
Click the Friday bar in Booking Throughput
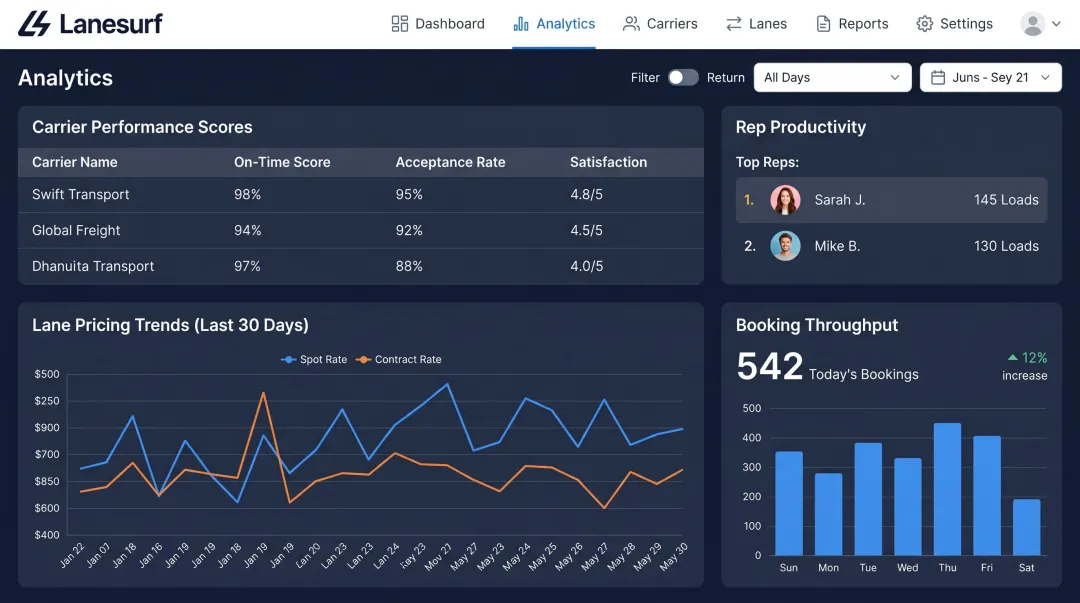coord(987,495)
